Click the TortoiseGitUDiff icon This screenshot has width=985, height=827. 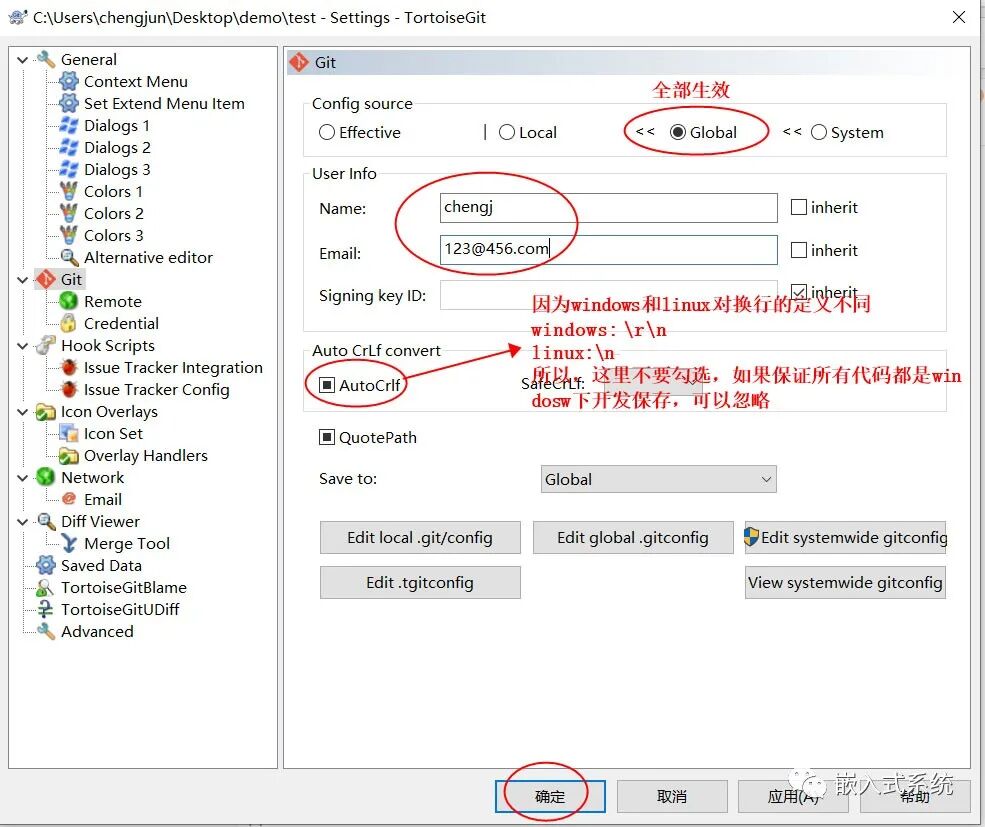(x=46, y=609)
